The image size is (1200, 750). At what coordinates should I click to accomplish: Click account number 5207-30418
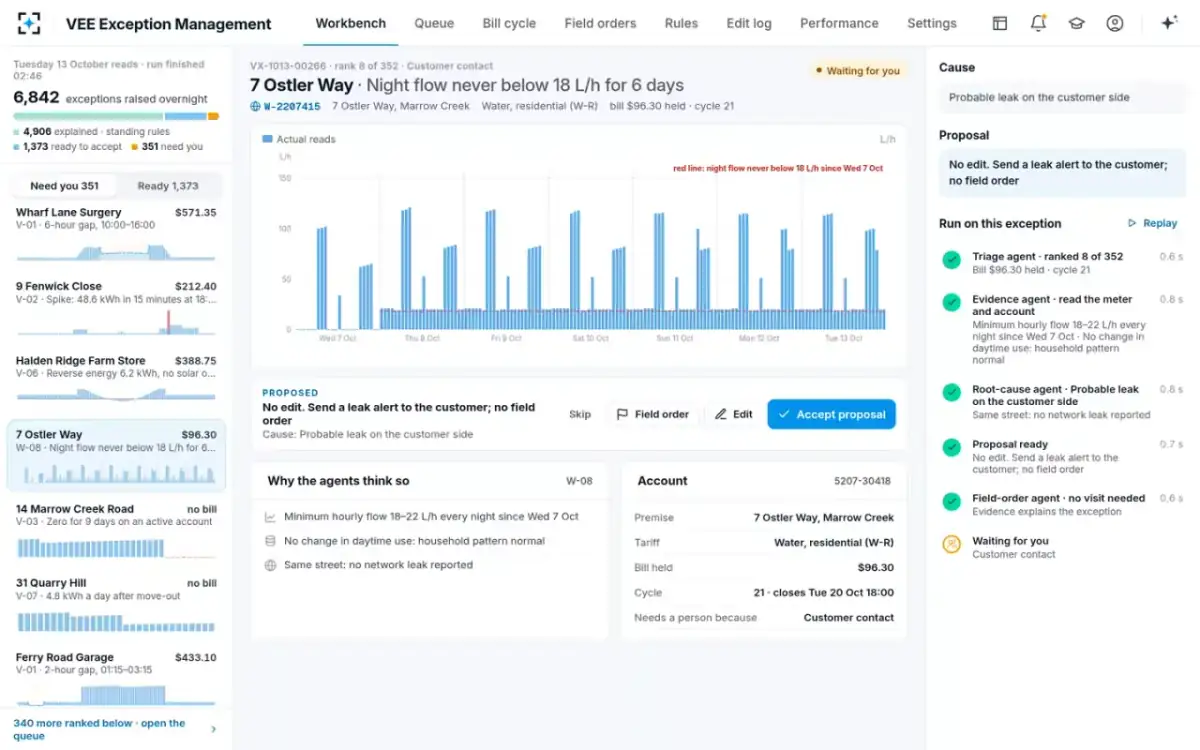[x=862, y=481]
